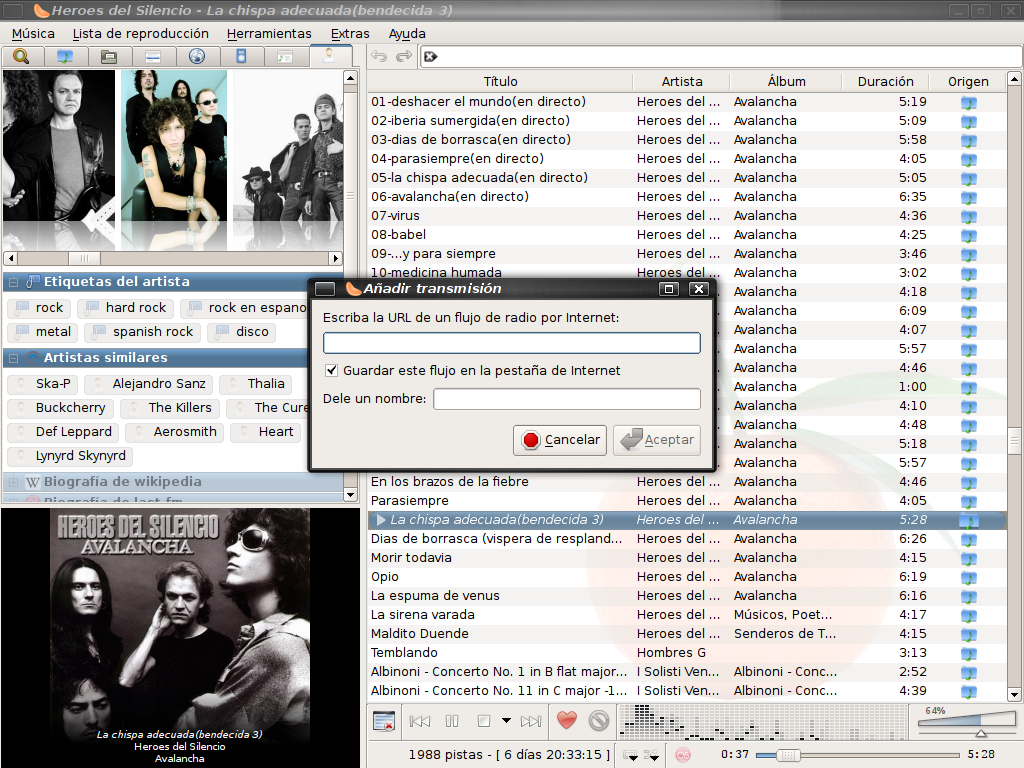Open the Herramientas menu

(x=269, y=33)
